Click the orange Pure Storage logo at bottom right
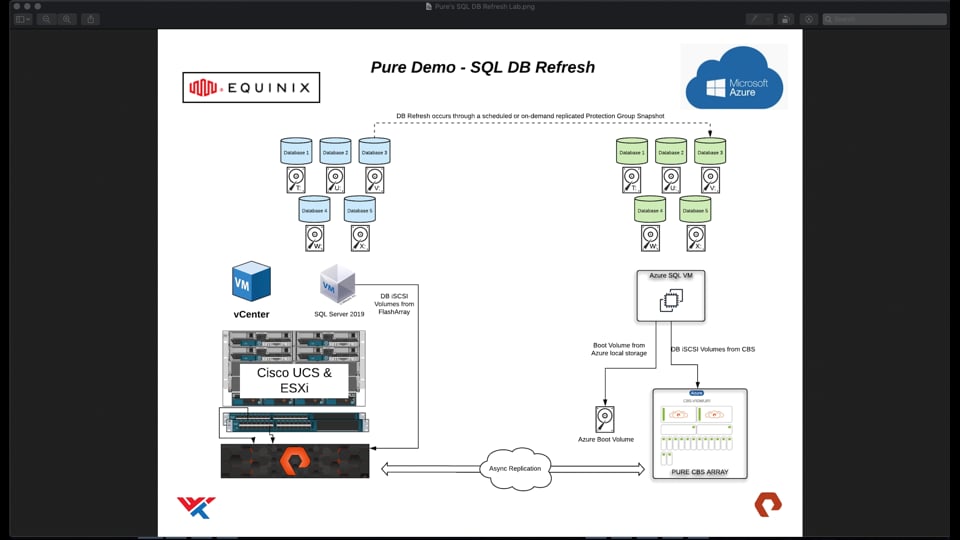This screenshot has height=540, width=960. click(x=768, y=504)
